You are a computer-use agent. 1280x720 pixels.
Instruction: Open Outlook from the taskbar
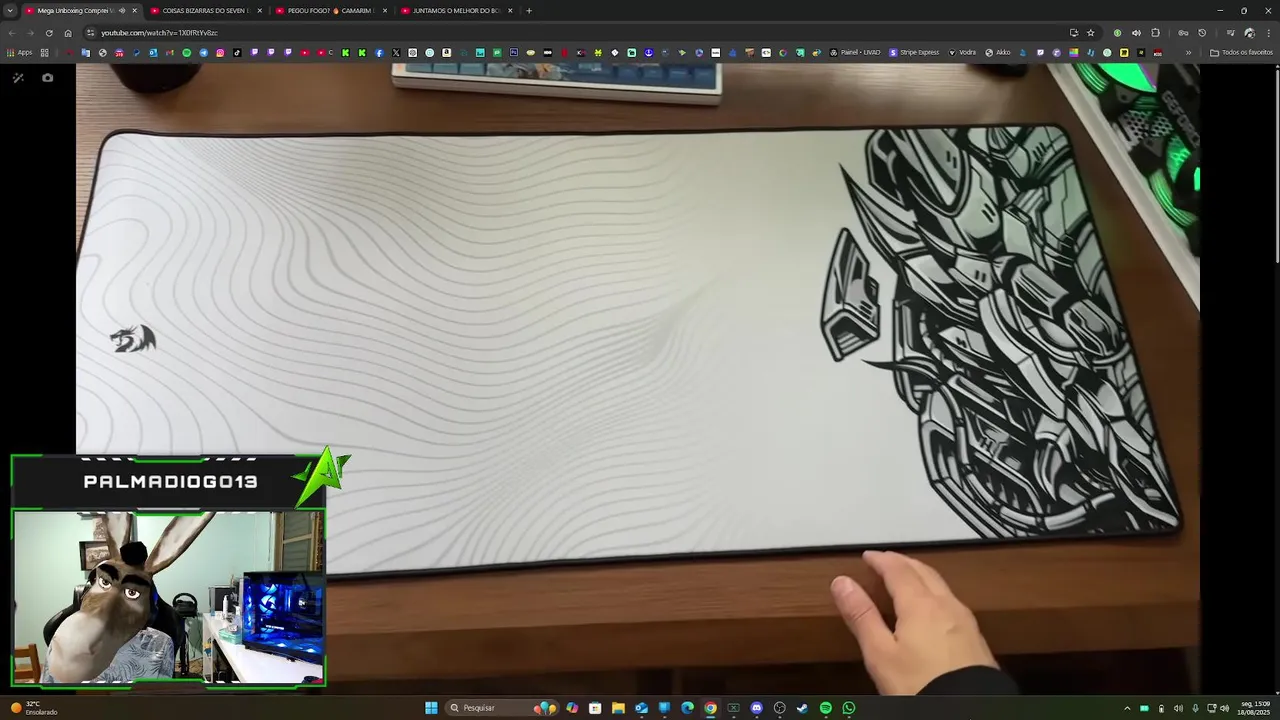click(x=641, y=708)
